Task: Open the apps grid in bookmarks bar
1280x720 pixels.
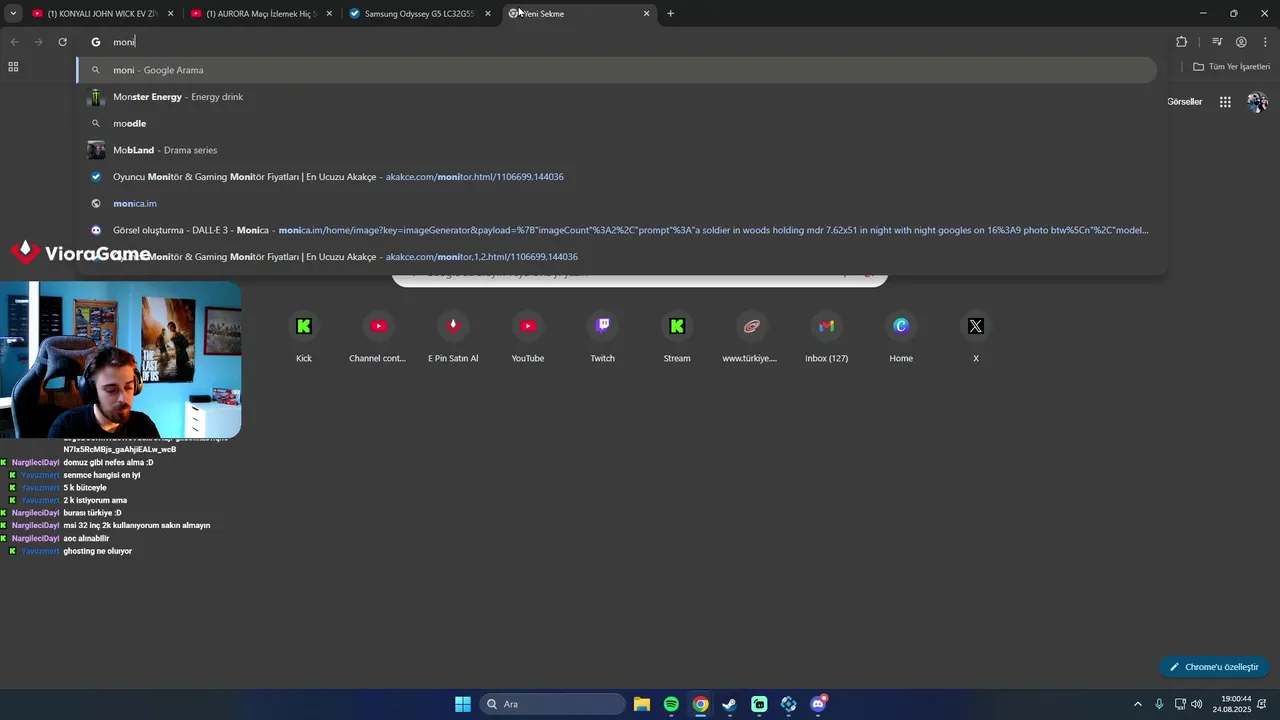Action: coord(13,67)
